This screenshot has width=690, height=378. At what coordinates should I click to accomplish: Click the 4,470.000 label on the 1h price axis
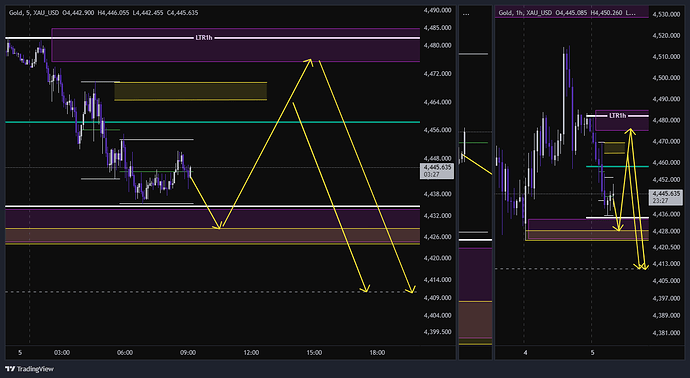click(x=666, y=142)
